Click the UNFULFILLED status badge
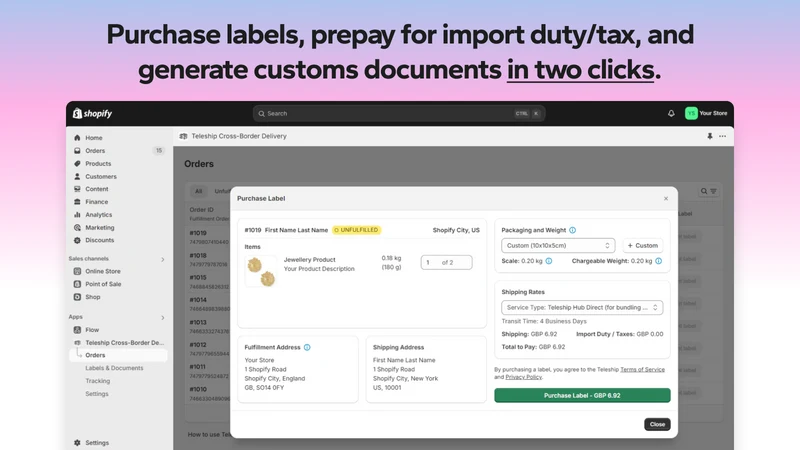 357,230
